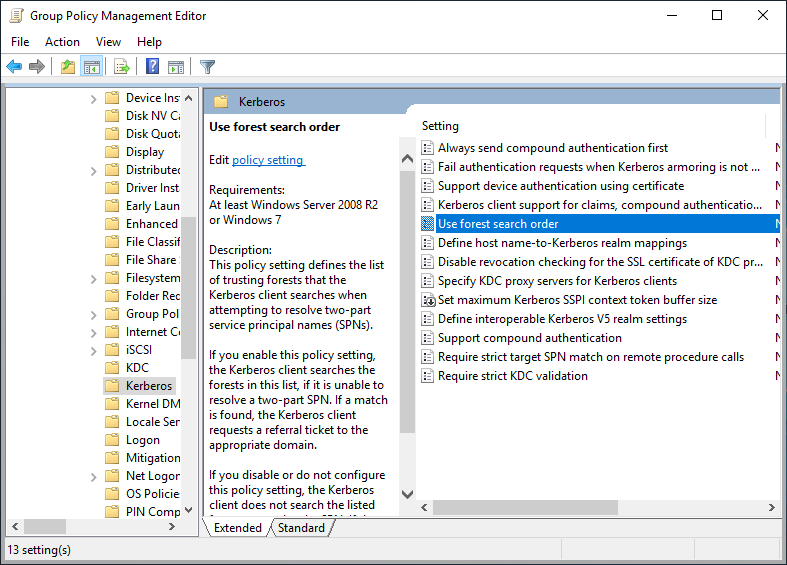Click the Forward arrow in toolbar
Screen dimensions: 787x565
tap(37, 67)
